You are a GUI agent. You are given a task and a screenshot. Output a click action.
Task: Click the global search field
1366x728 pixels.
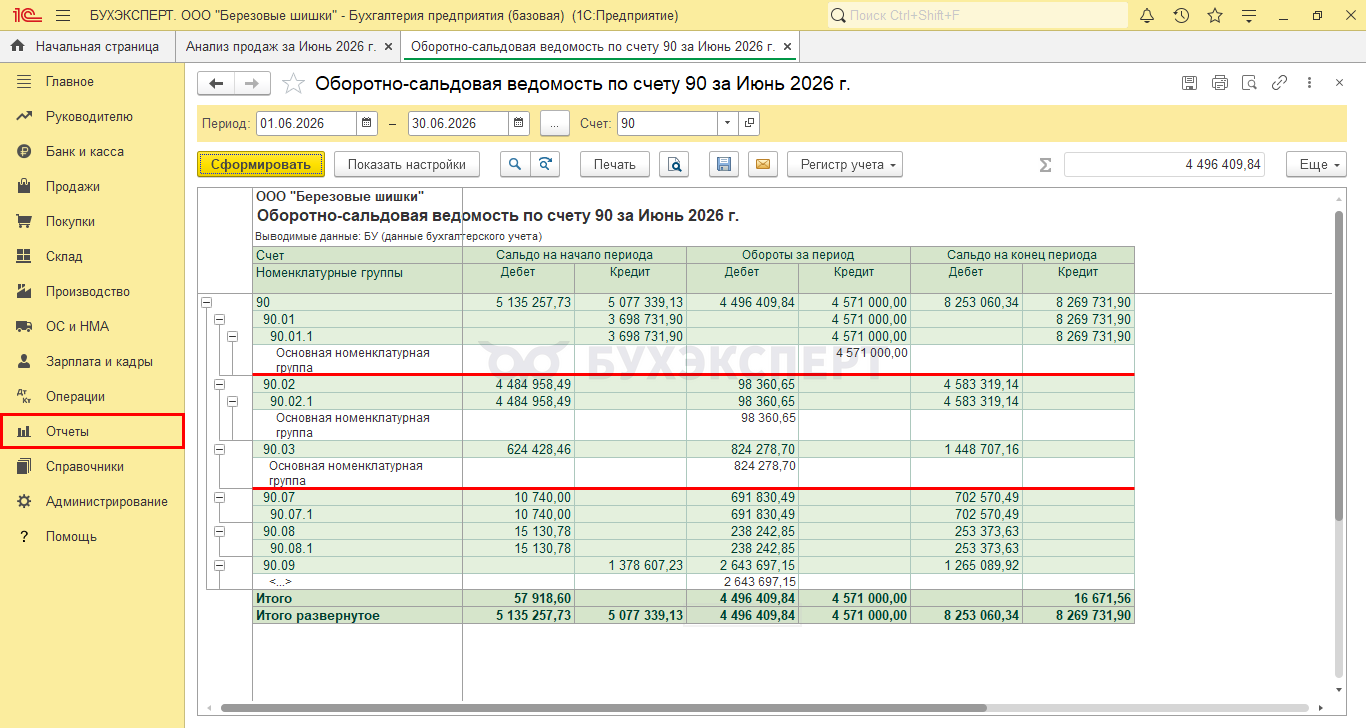click(978, 16)
